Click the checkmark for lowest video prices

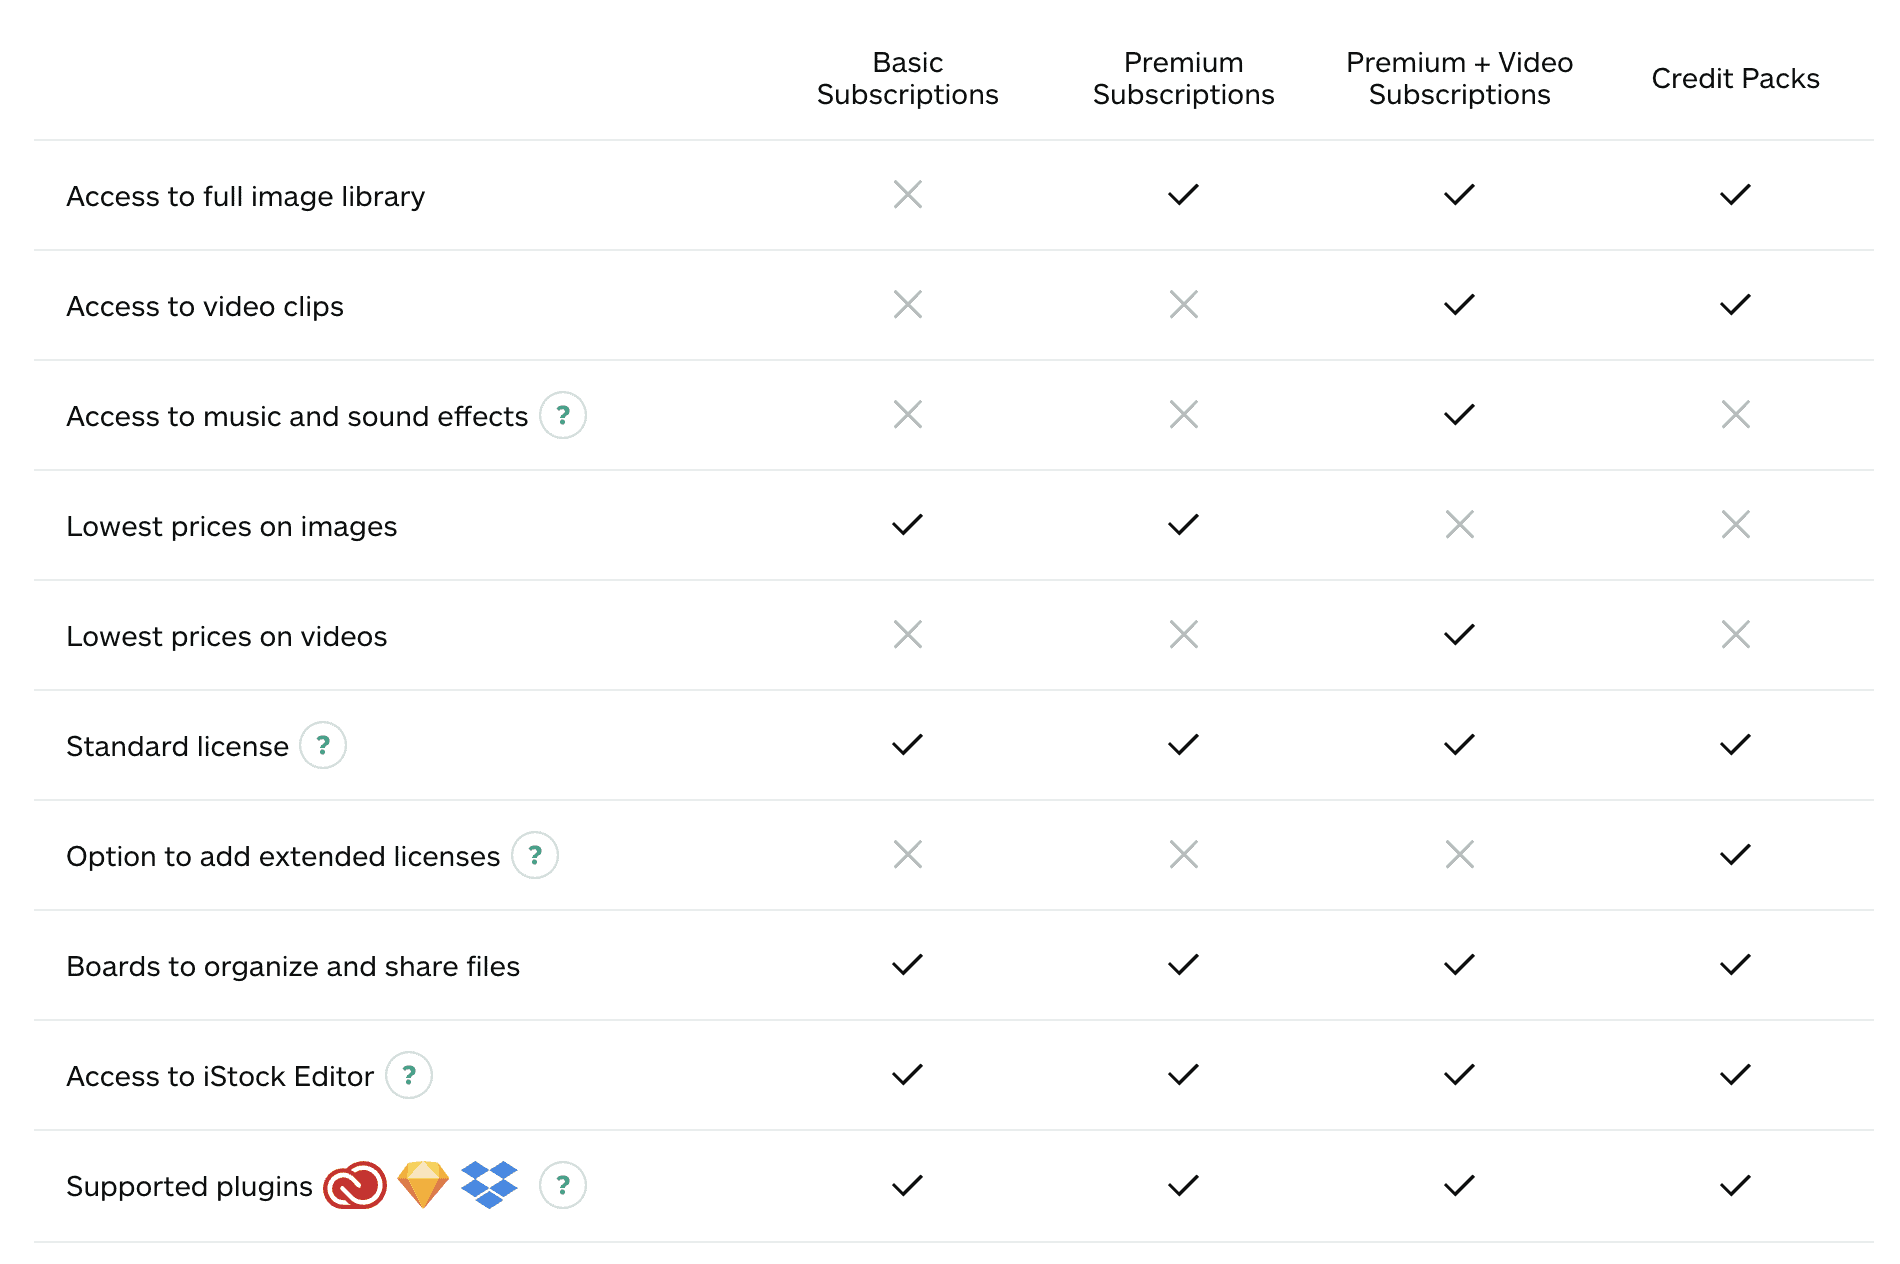click(1458, 634)
